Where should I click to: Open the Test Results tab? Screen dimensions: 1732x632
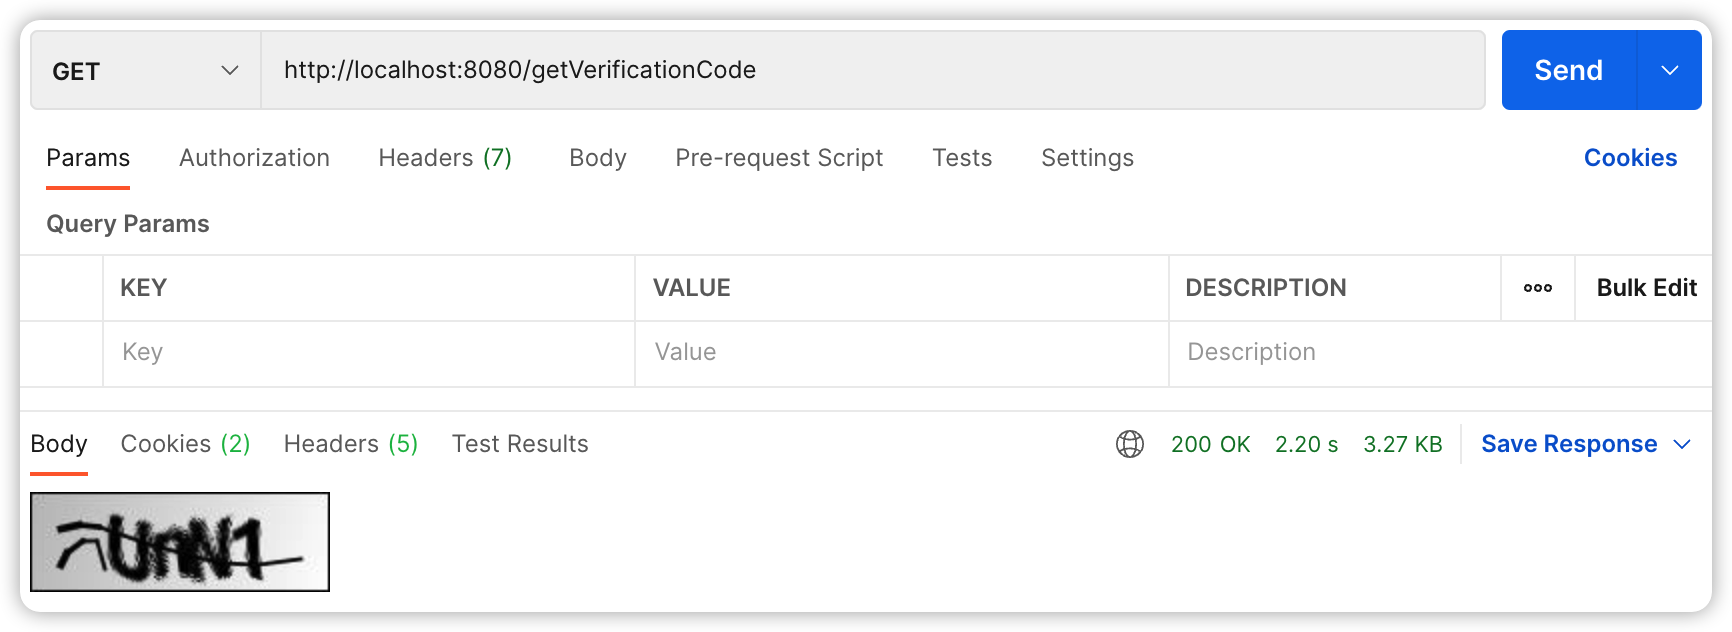coord(520,444)
